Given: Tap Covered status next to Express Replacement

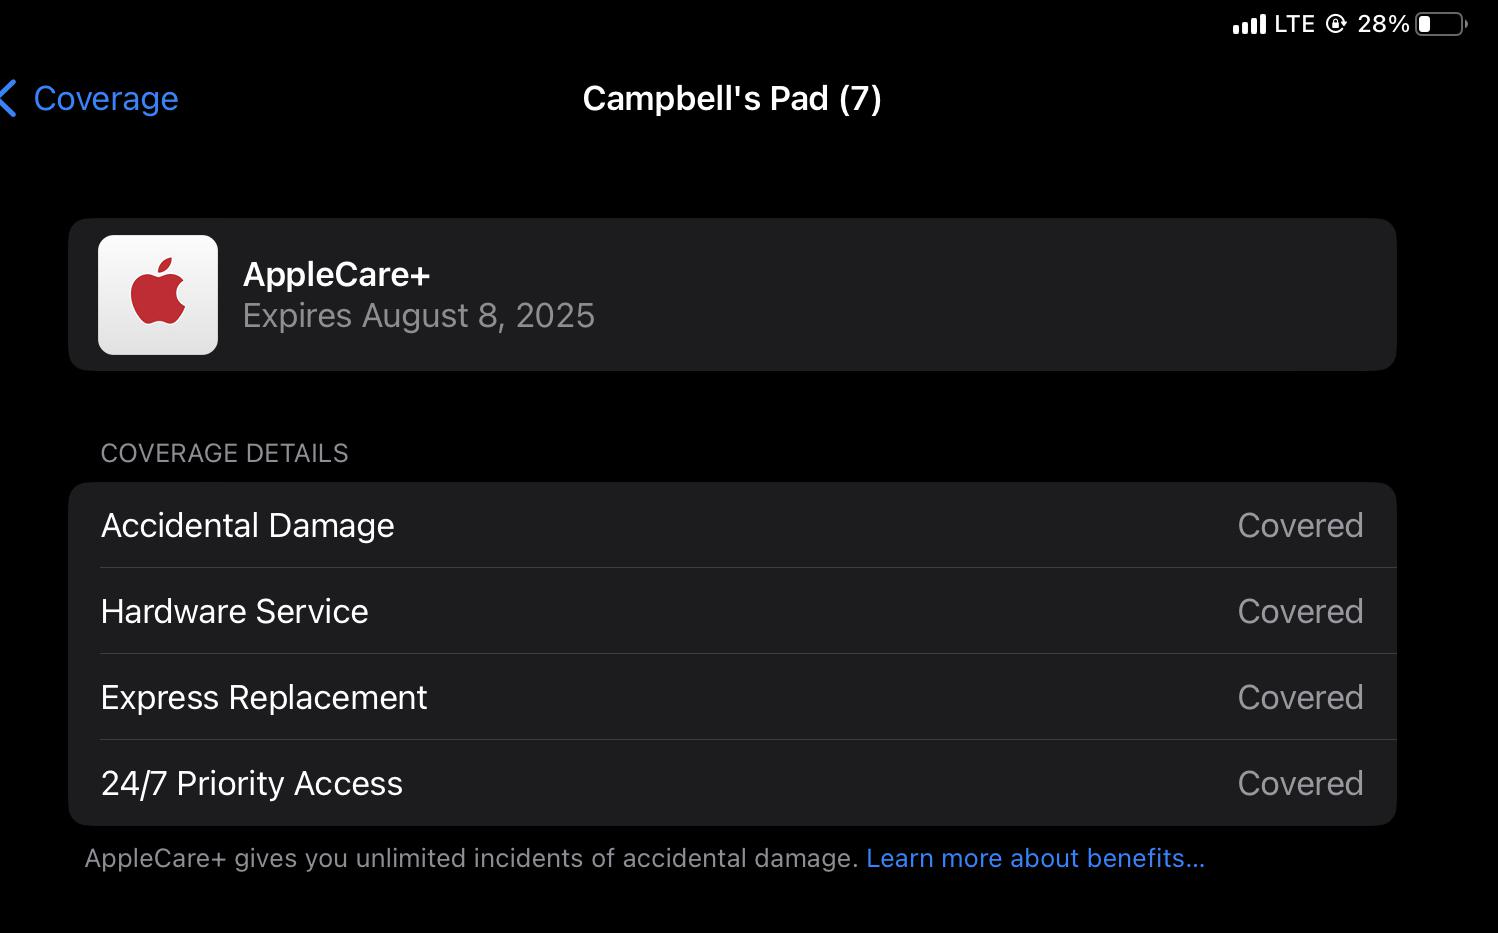Looking at the screenshot, I should click(1300, 697).
